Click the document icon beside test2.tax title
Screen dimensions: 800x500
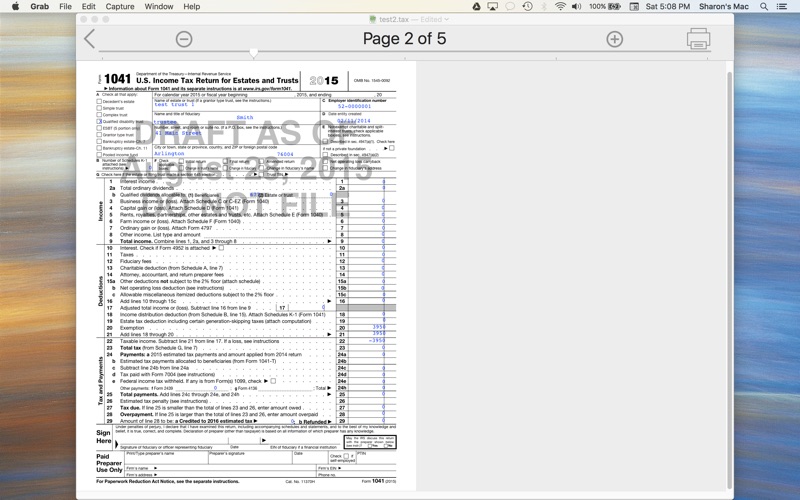tap(373, 19)
